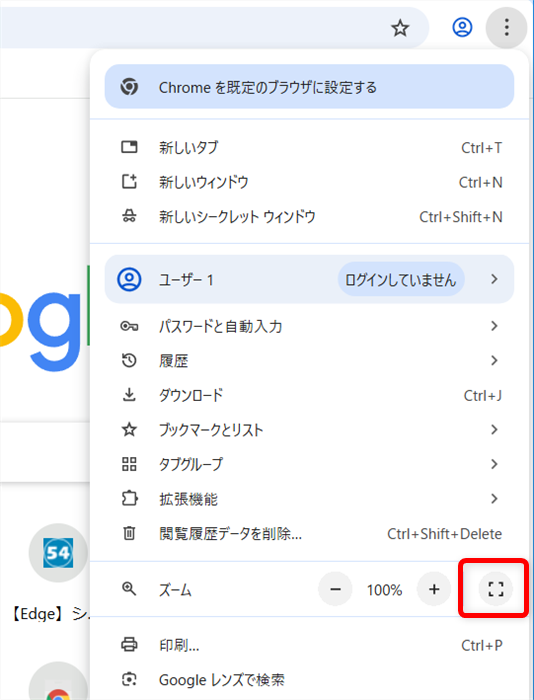
Task: Click the タブグループ grid icon
Action: click(x=129, y=464)
